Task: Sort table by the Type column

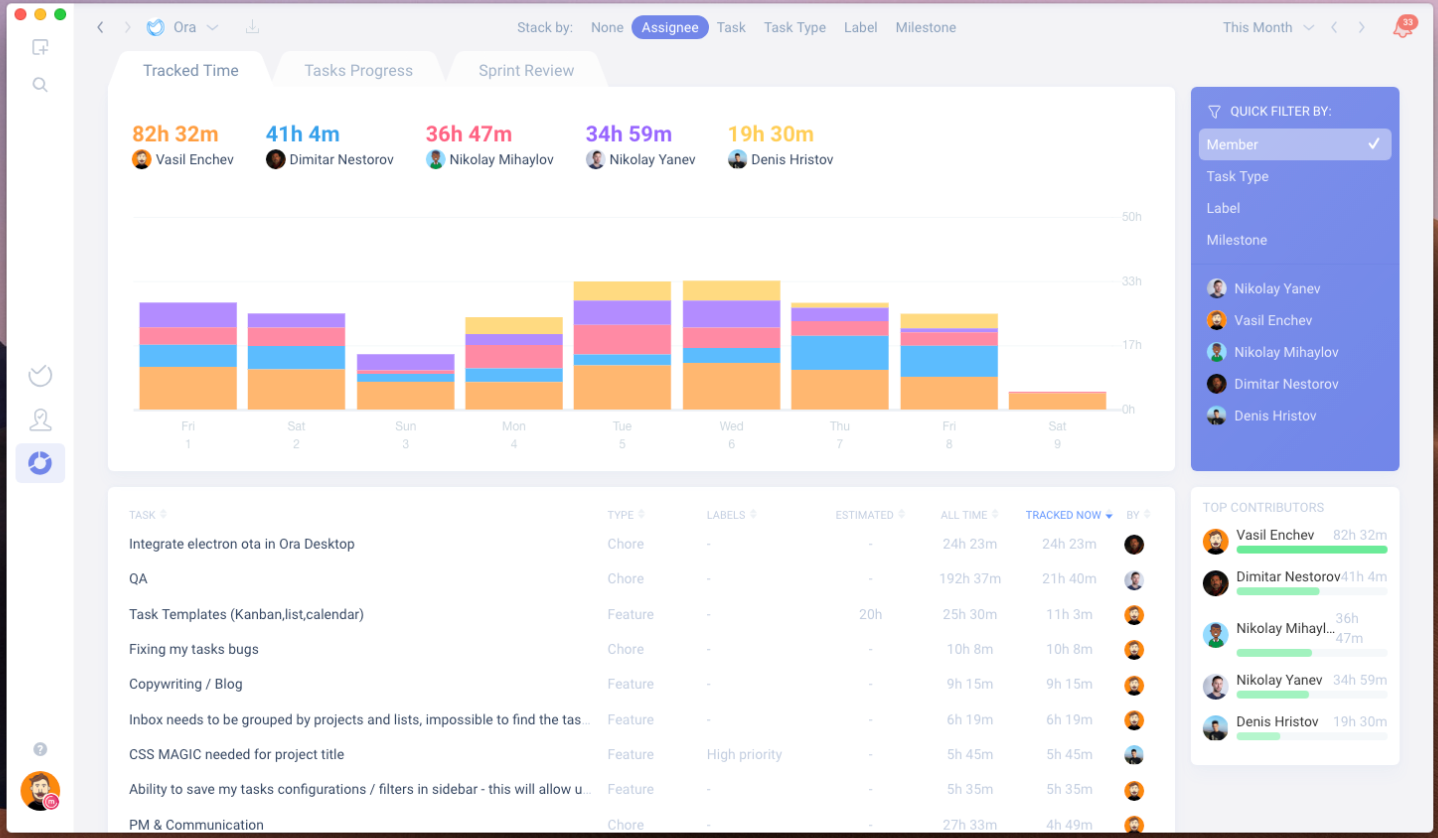Action: [625, 515]
